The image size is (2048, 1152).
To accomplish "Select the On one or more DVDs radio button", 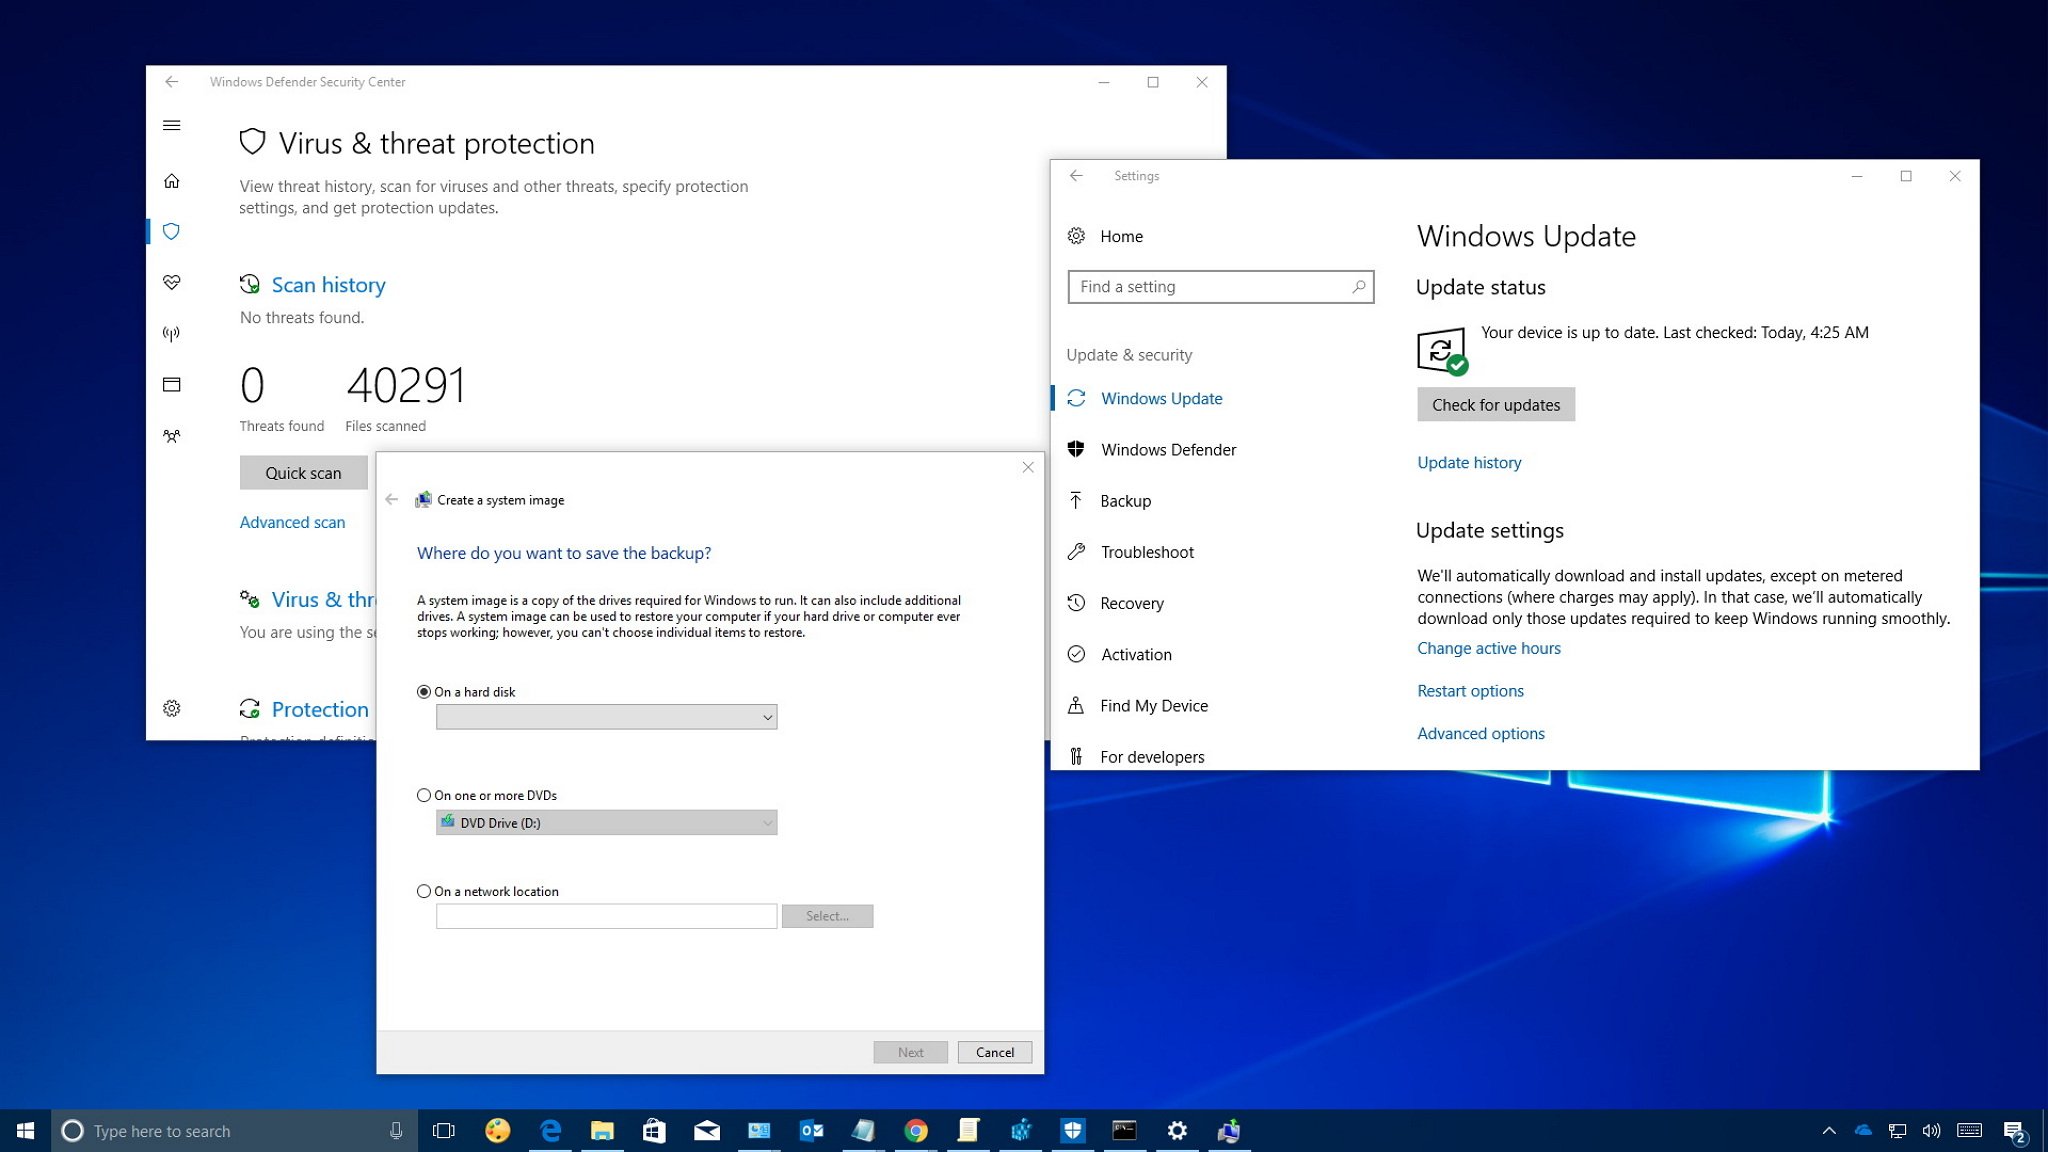I will click(423, 795).
